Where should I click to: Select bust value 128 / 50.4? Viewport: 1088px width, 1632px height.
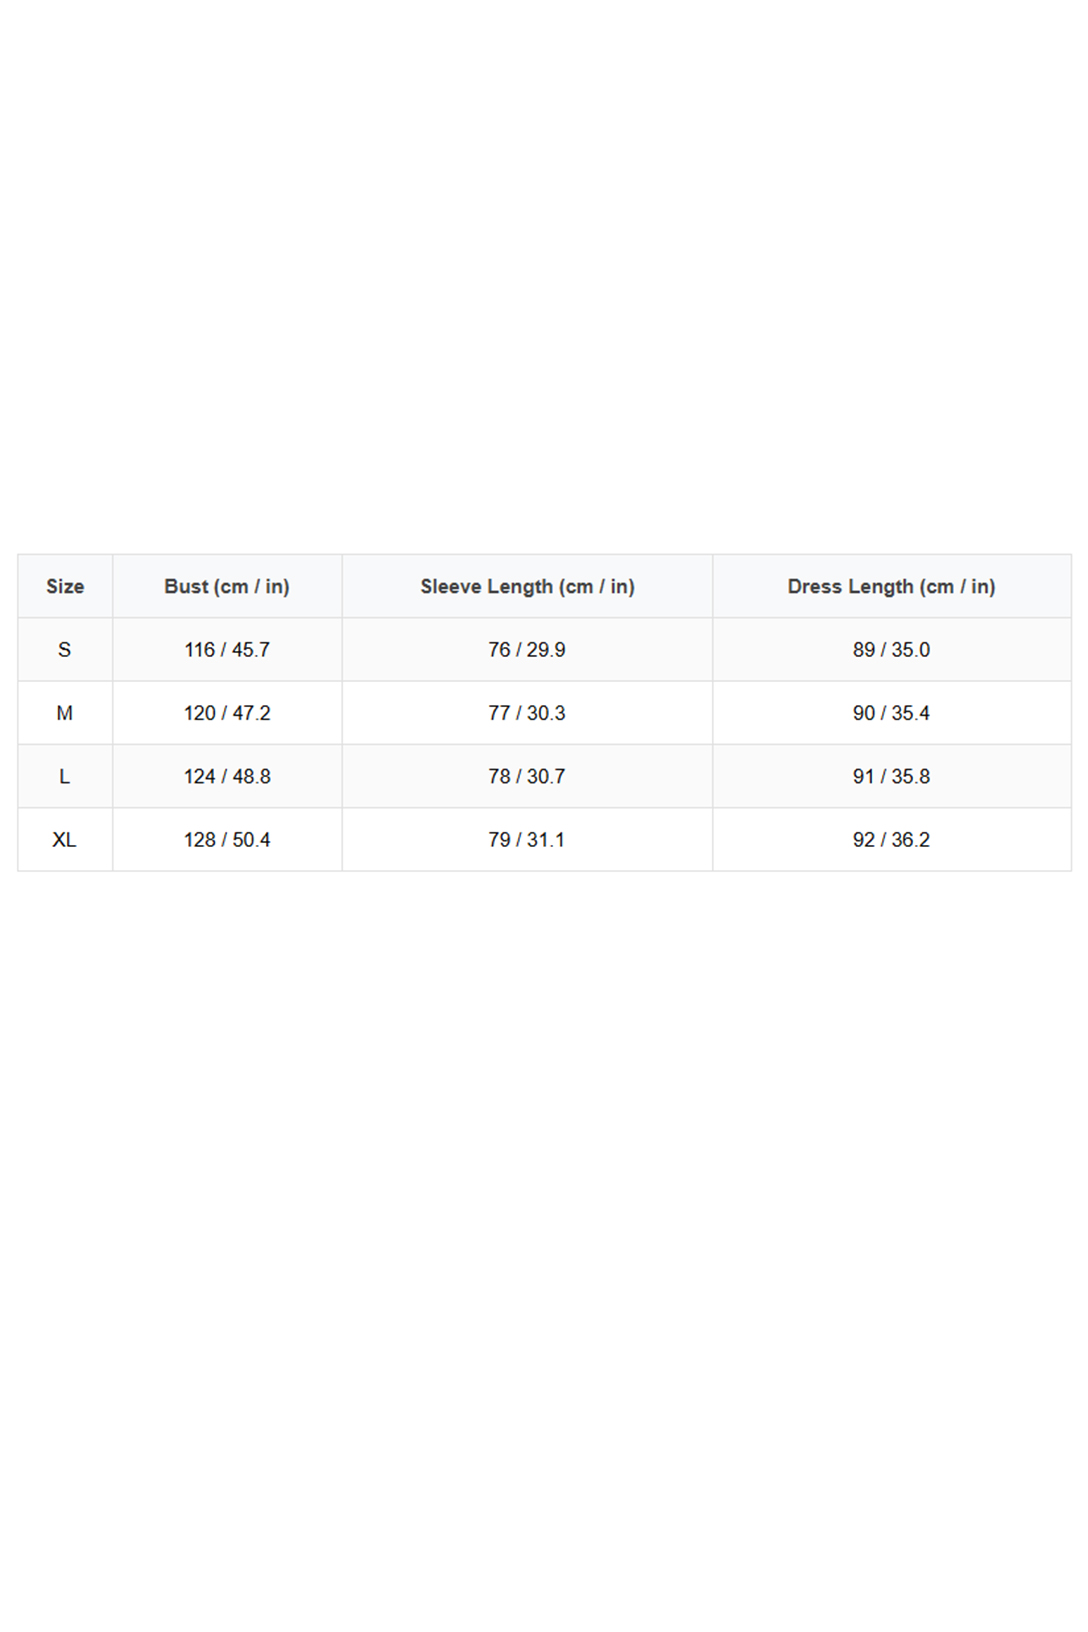(x=227, y=840)
